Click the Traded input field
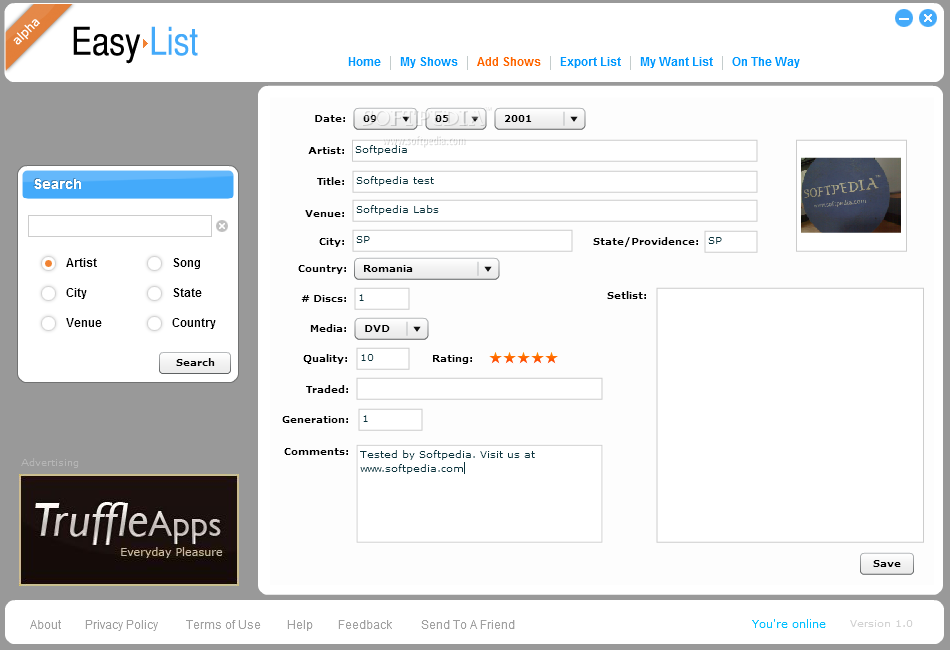Screen dimensions: 950x650 click(479, 389)
